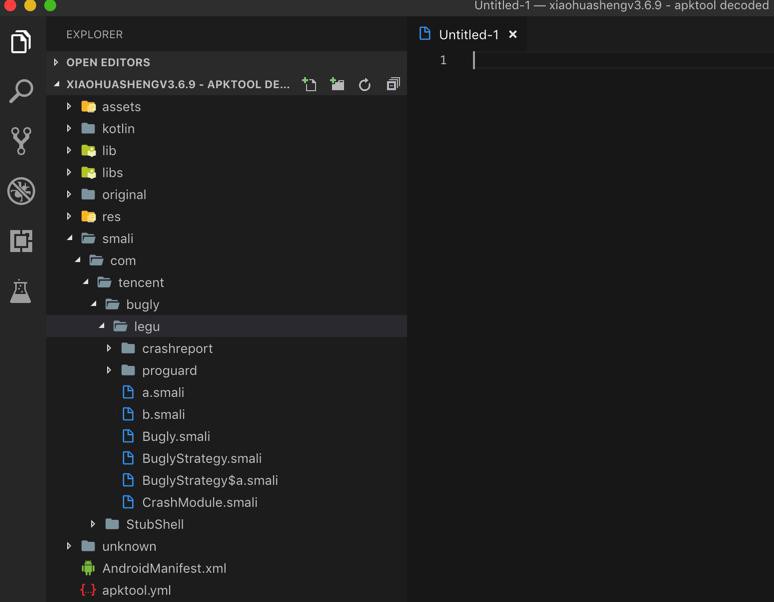Screen dimensions: 774x602
Task: Click the b.smali file icon
Action: click(128, 414)
